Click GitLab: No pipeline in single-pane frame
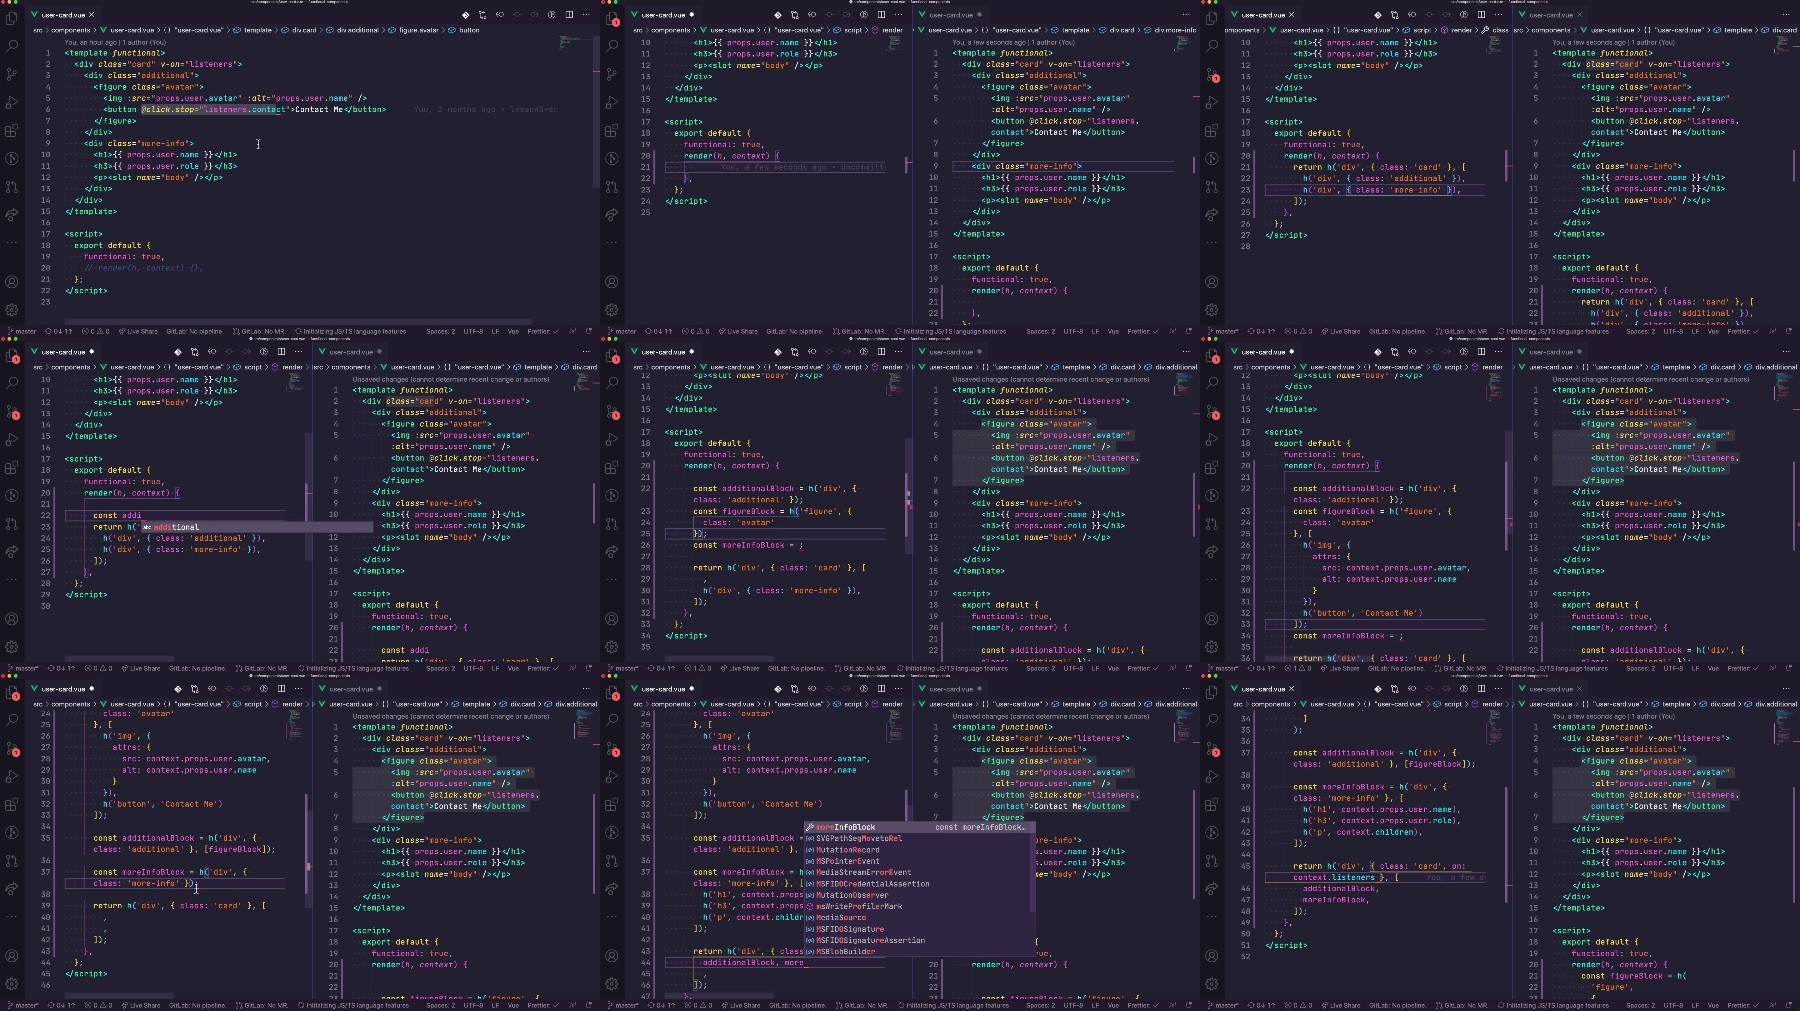The image size is (1800, 1011). (x=195, y=331)
